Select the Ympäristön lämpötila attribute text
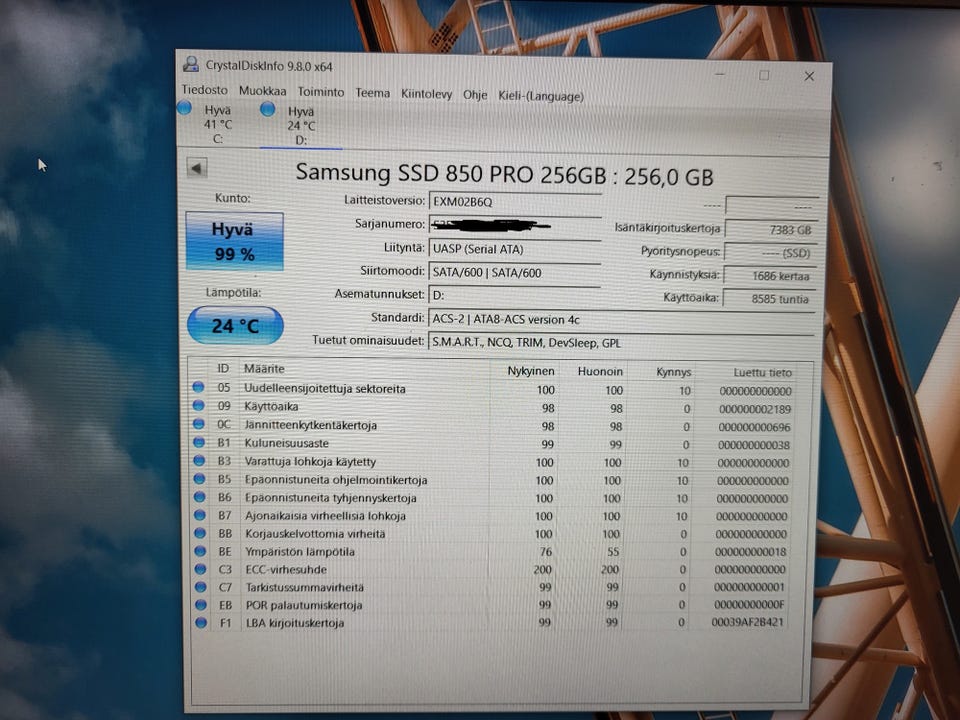960x720 pixels. [x=300, y=551]
